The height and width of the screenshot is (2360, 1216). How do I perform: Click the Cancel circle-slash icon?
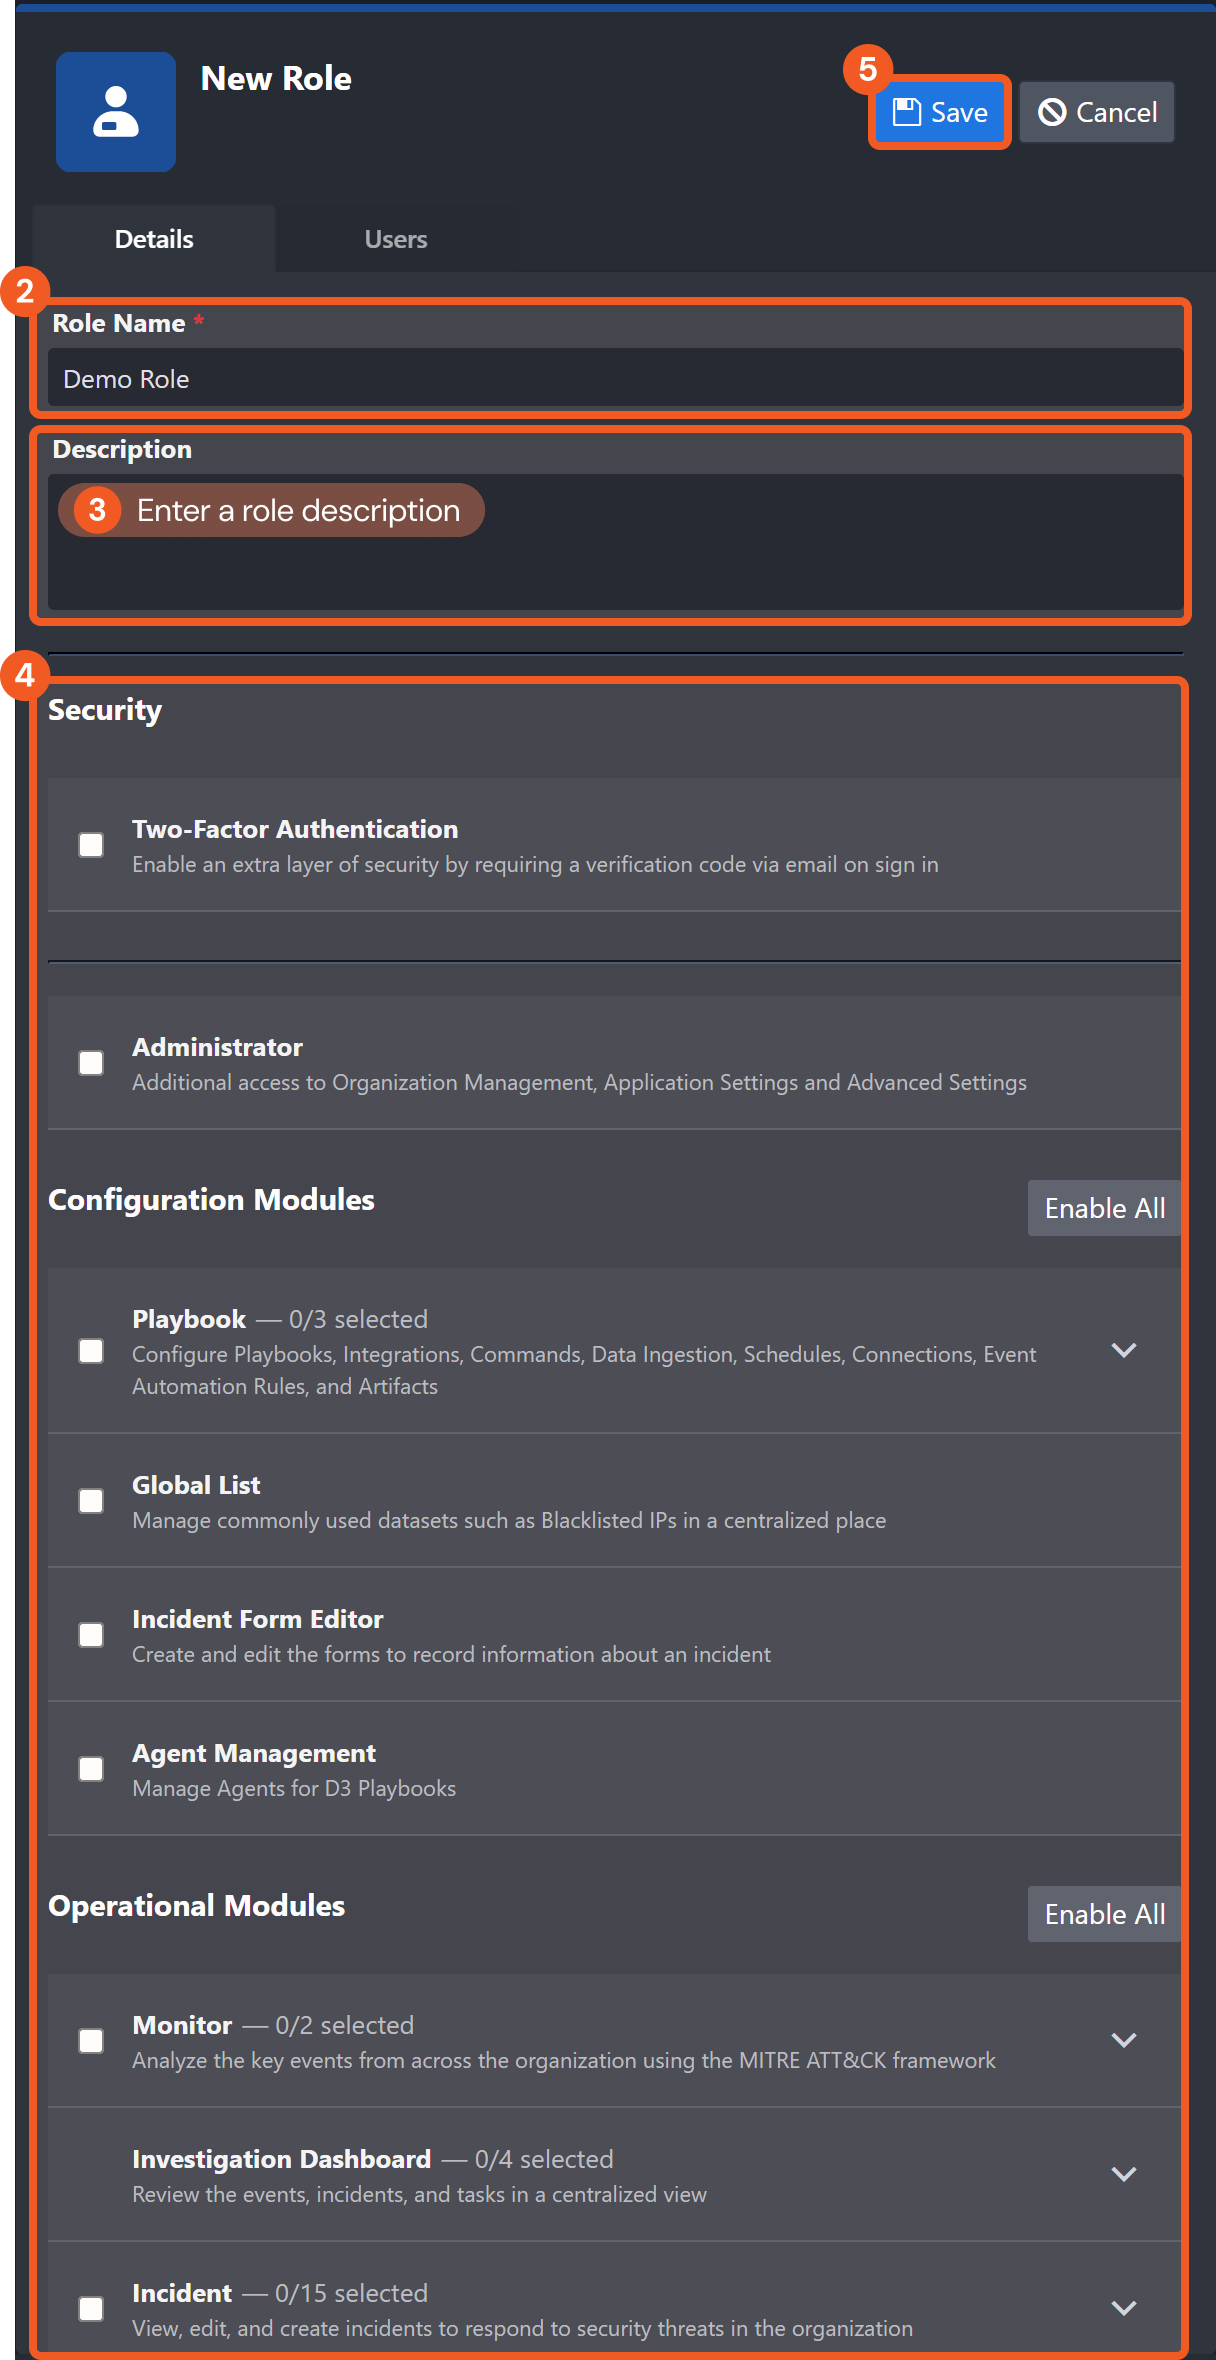pos(1052,112)
